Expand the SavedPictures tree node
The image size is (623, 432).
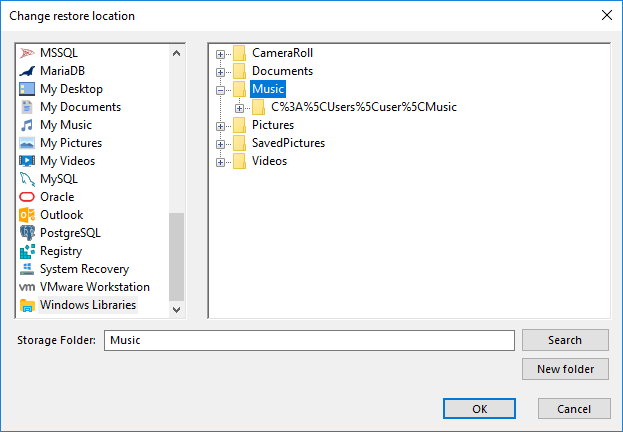click(221, 144)
